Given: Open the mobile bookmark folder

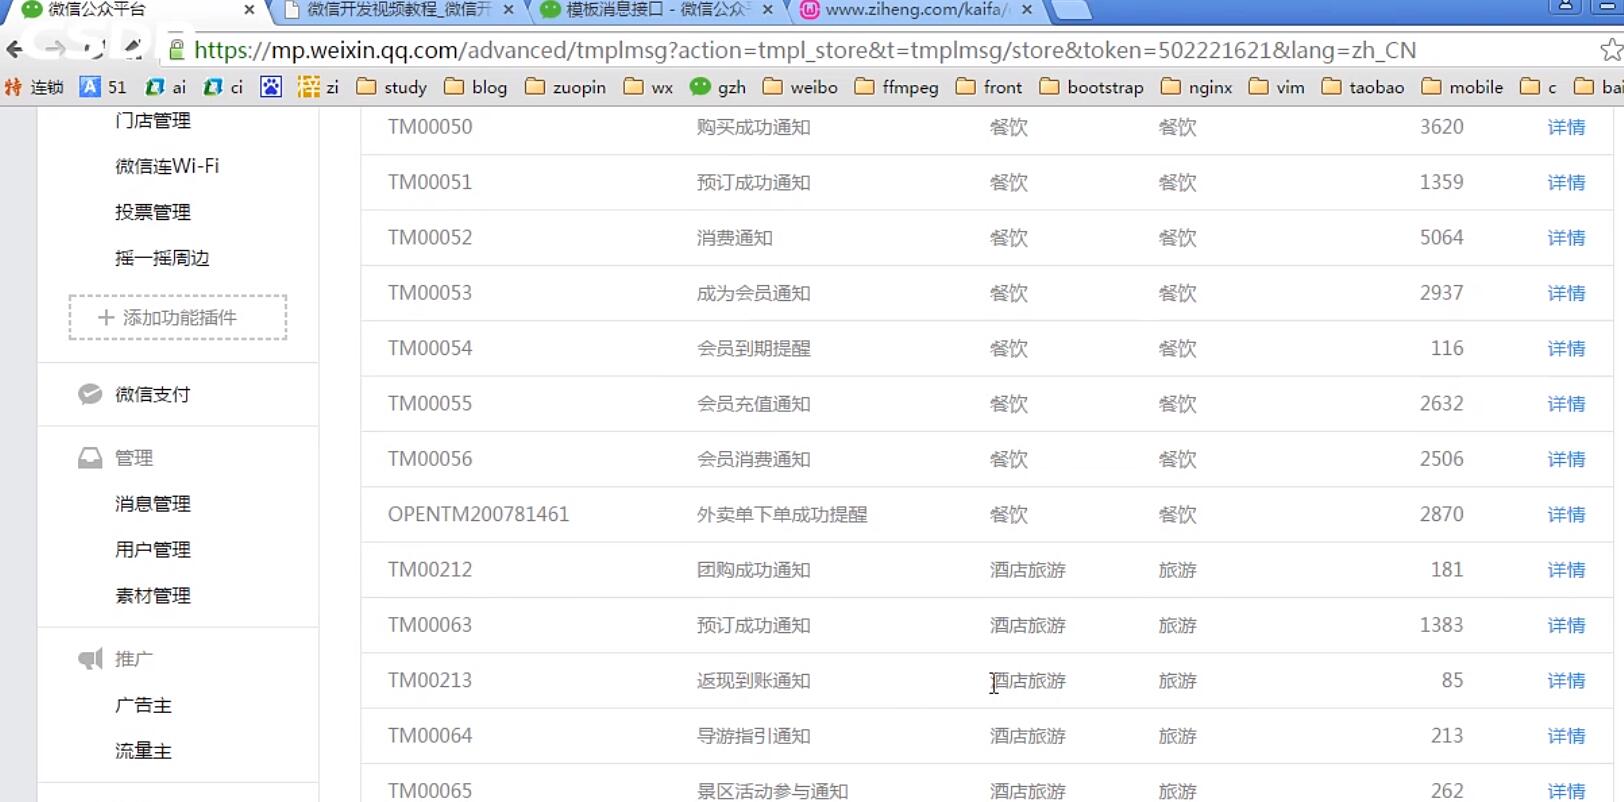Looking at the screenshot, I should coord(1462,87).
